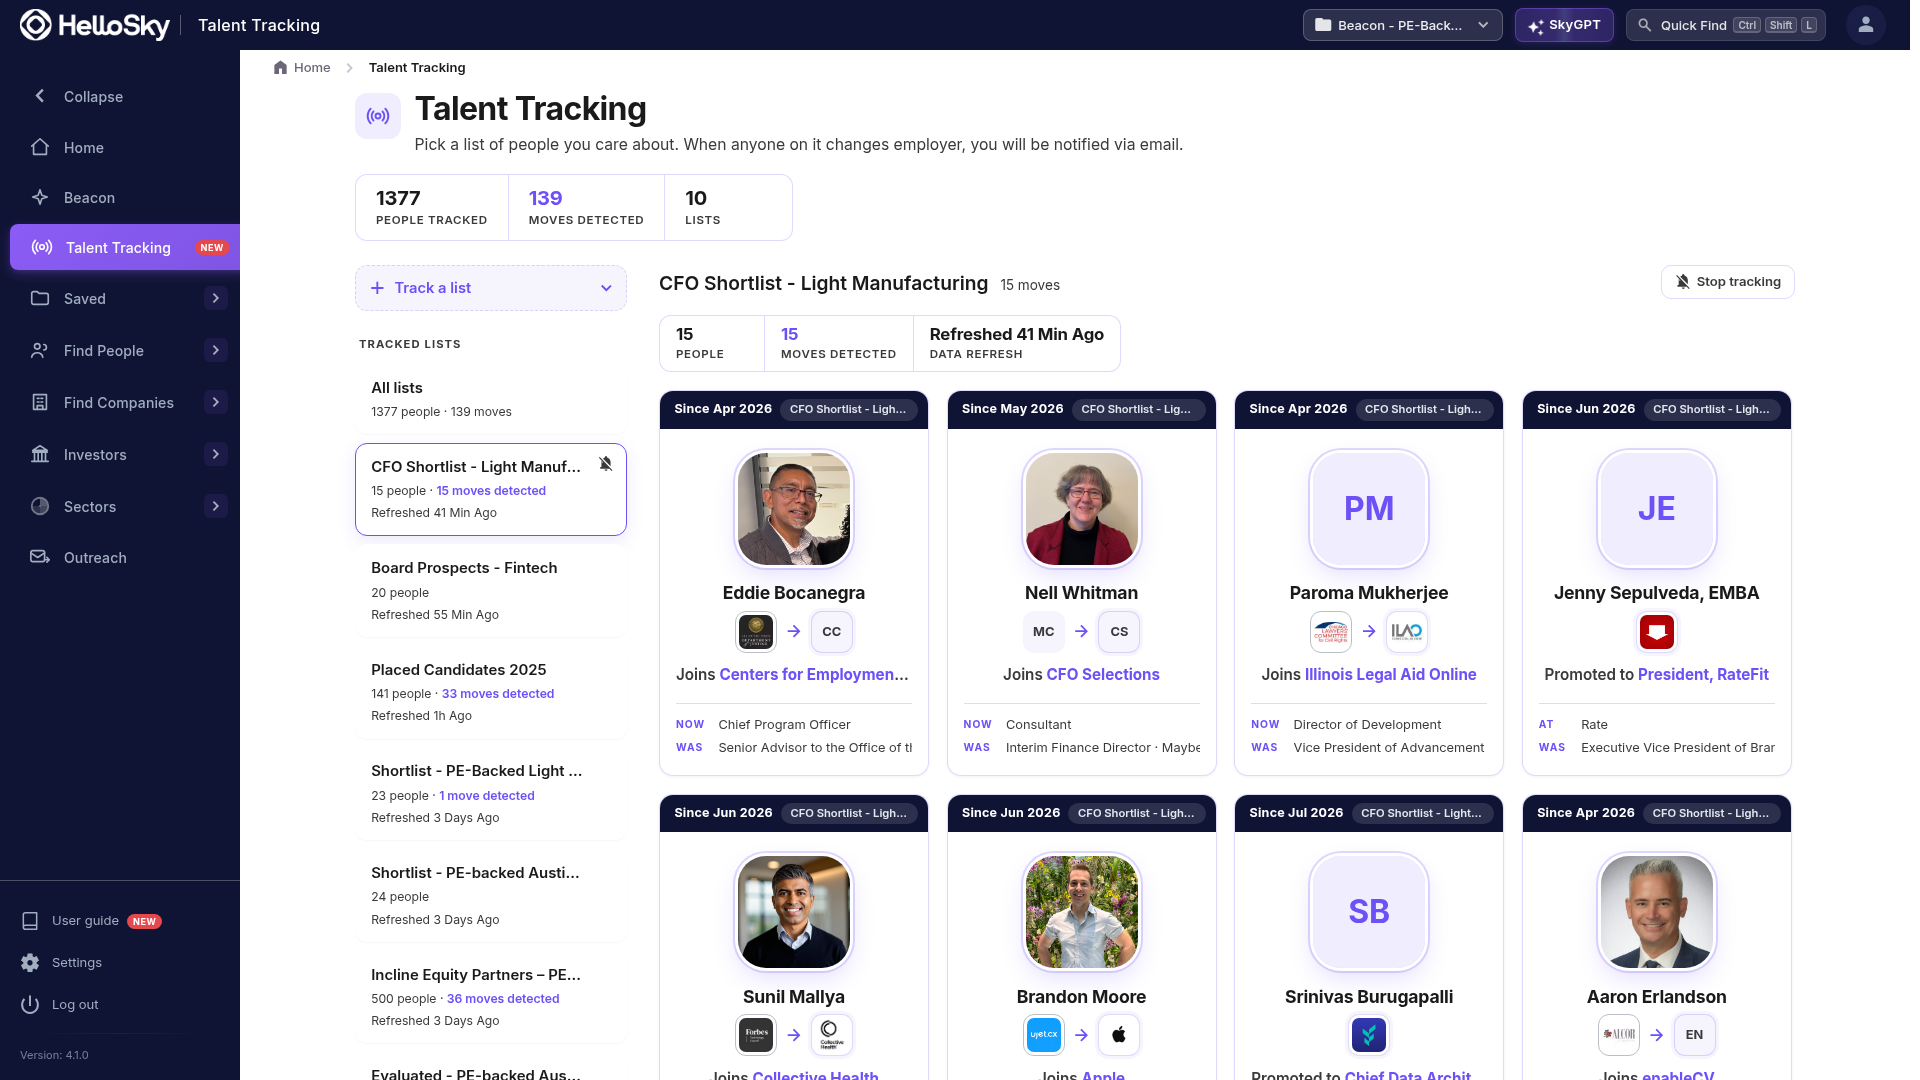Viewport: 1920px width, 1080px height.
Task: Click 33 moves detected link
Action: coord(498,694)
